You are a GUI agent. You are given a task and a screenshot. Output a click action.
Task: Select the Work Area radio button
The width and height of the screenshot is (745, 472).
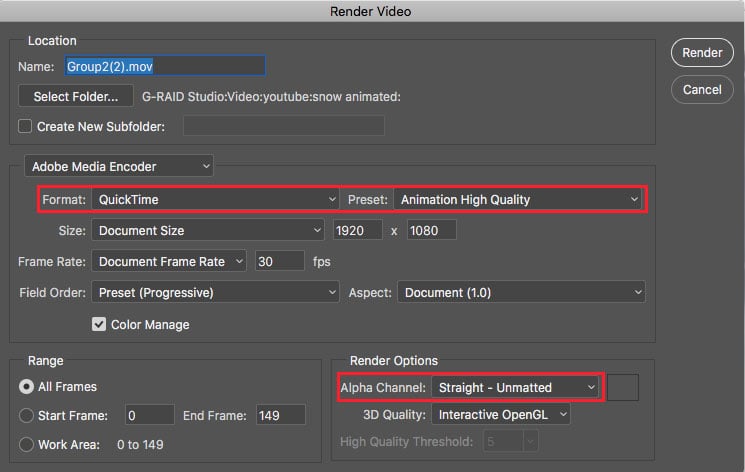click(x=26, y=445)
